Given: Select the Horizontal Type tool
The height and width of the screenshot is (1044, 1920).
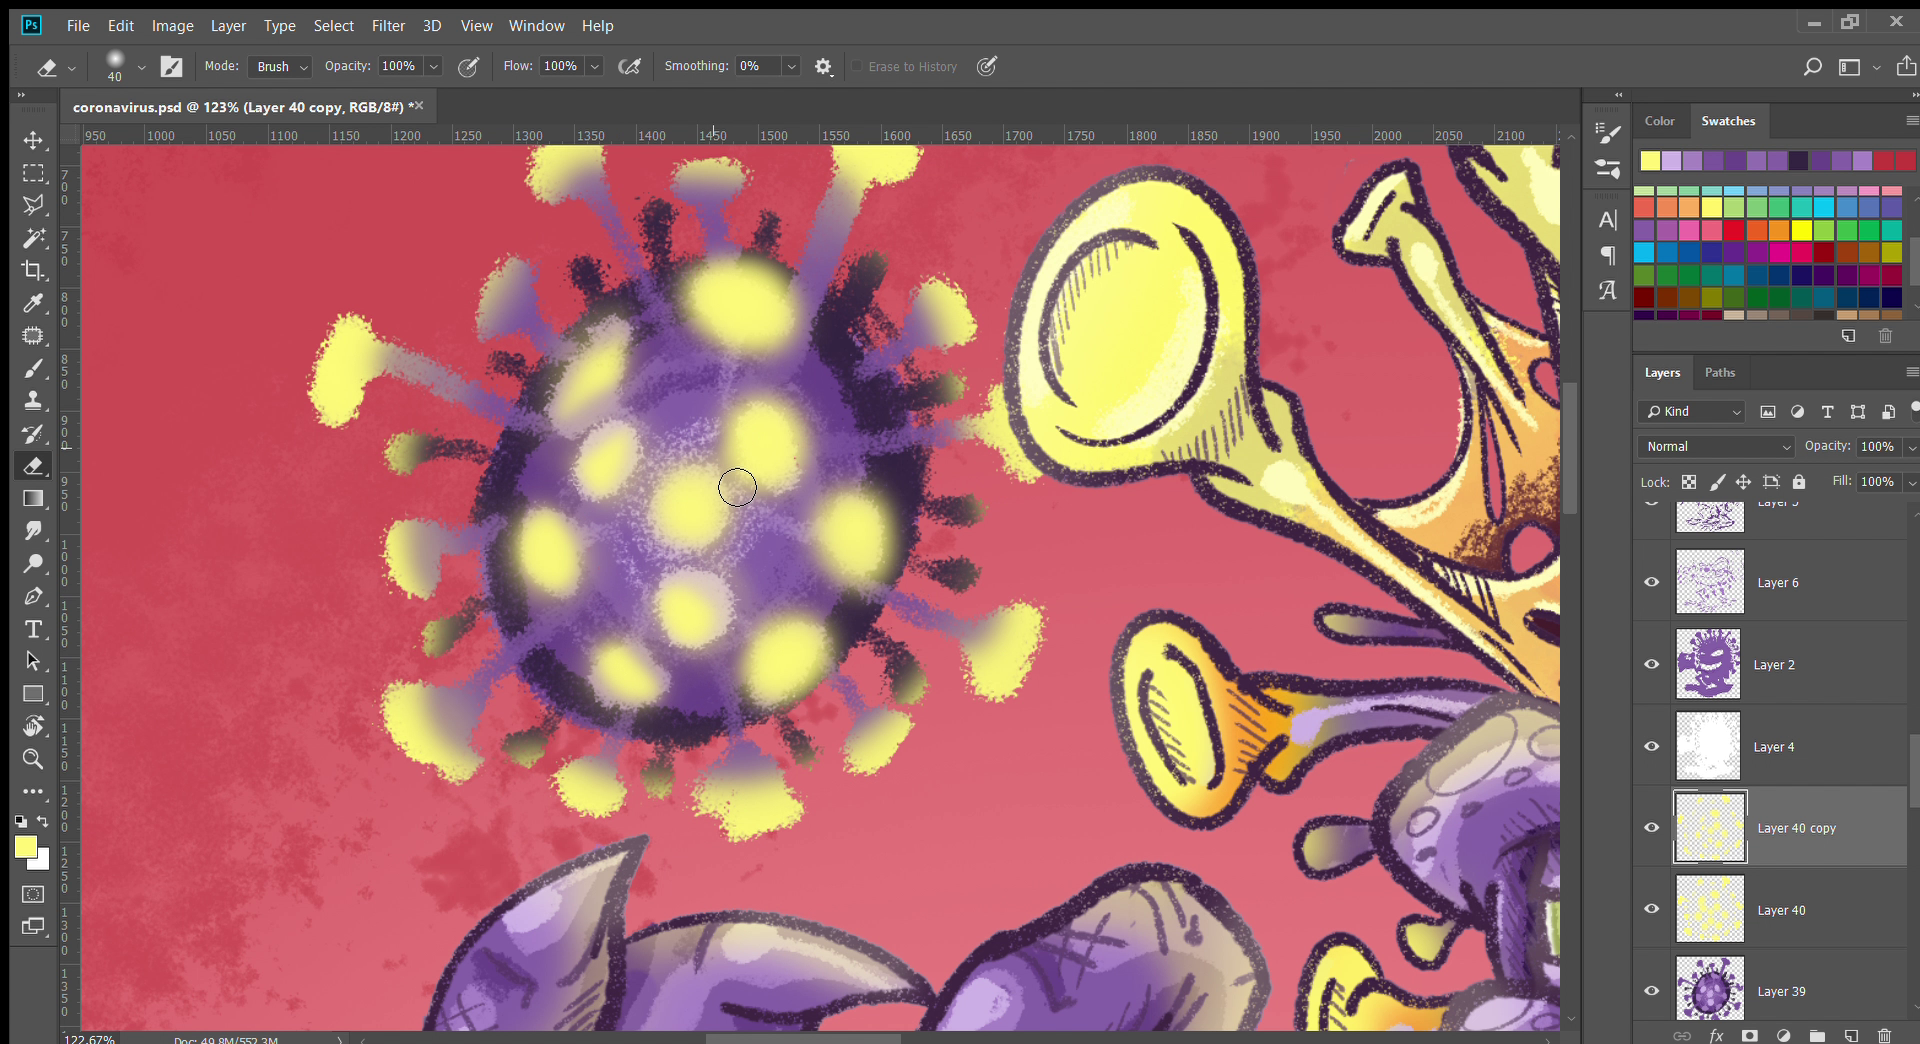Looking at the screenshot, I should click(x=33, y=629).
